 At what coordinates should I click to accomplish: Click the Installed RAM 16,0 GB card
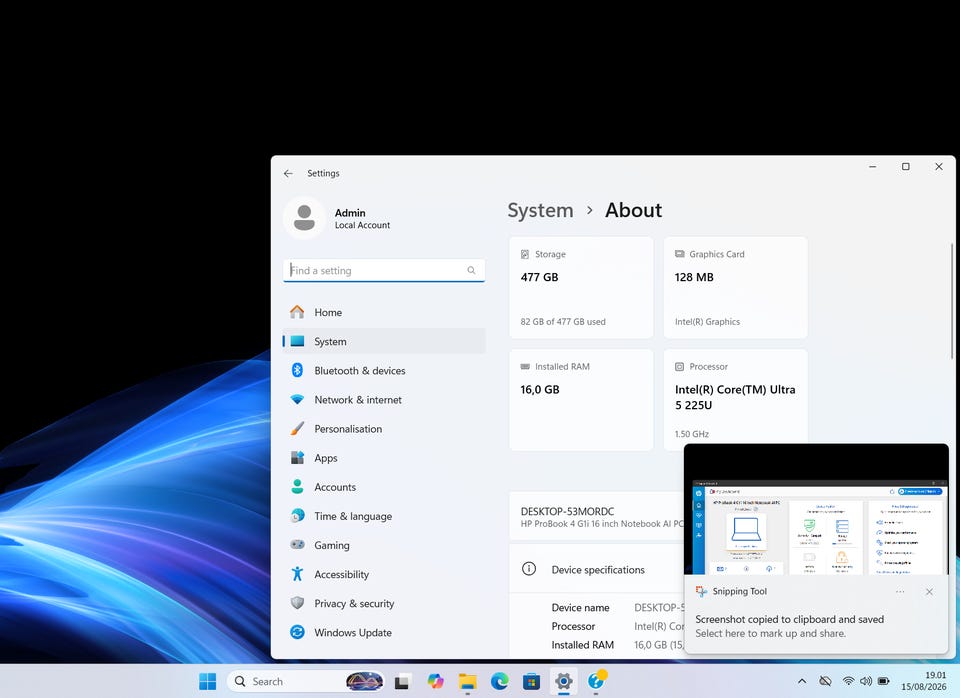[581, 400]
